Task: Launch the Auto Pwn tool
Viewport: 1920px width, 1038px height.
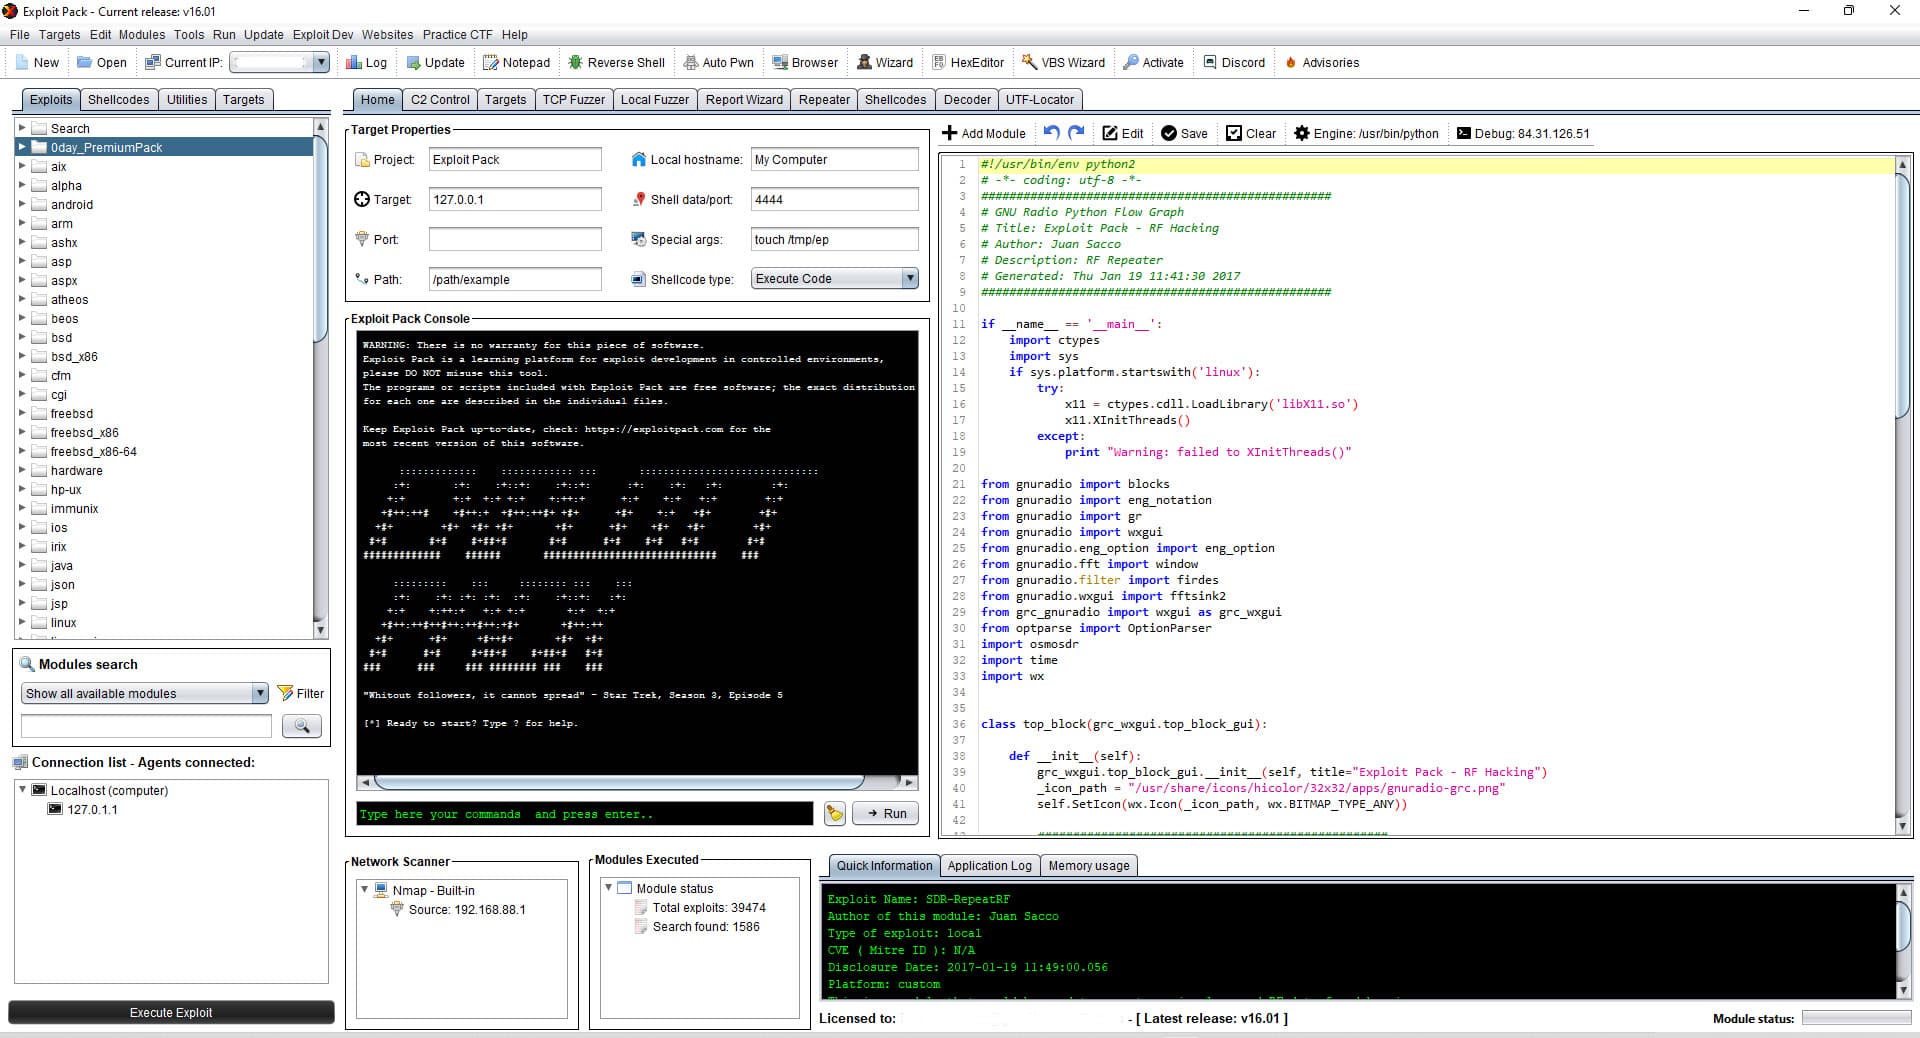Action: 718,62
